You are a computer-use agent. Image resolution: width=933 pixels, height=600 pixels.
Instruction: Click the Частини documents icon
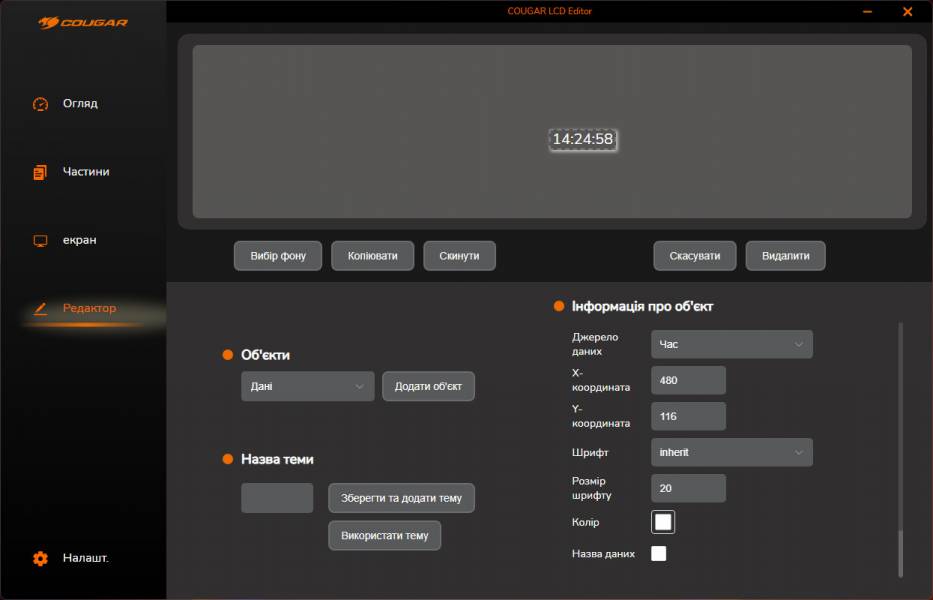(x=40, y=172)
